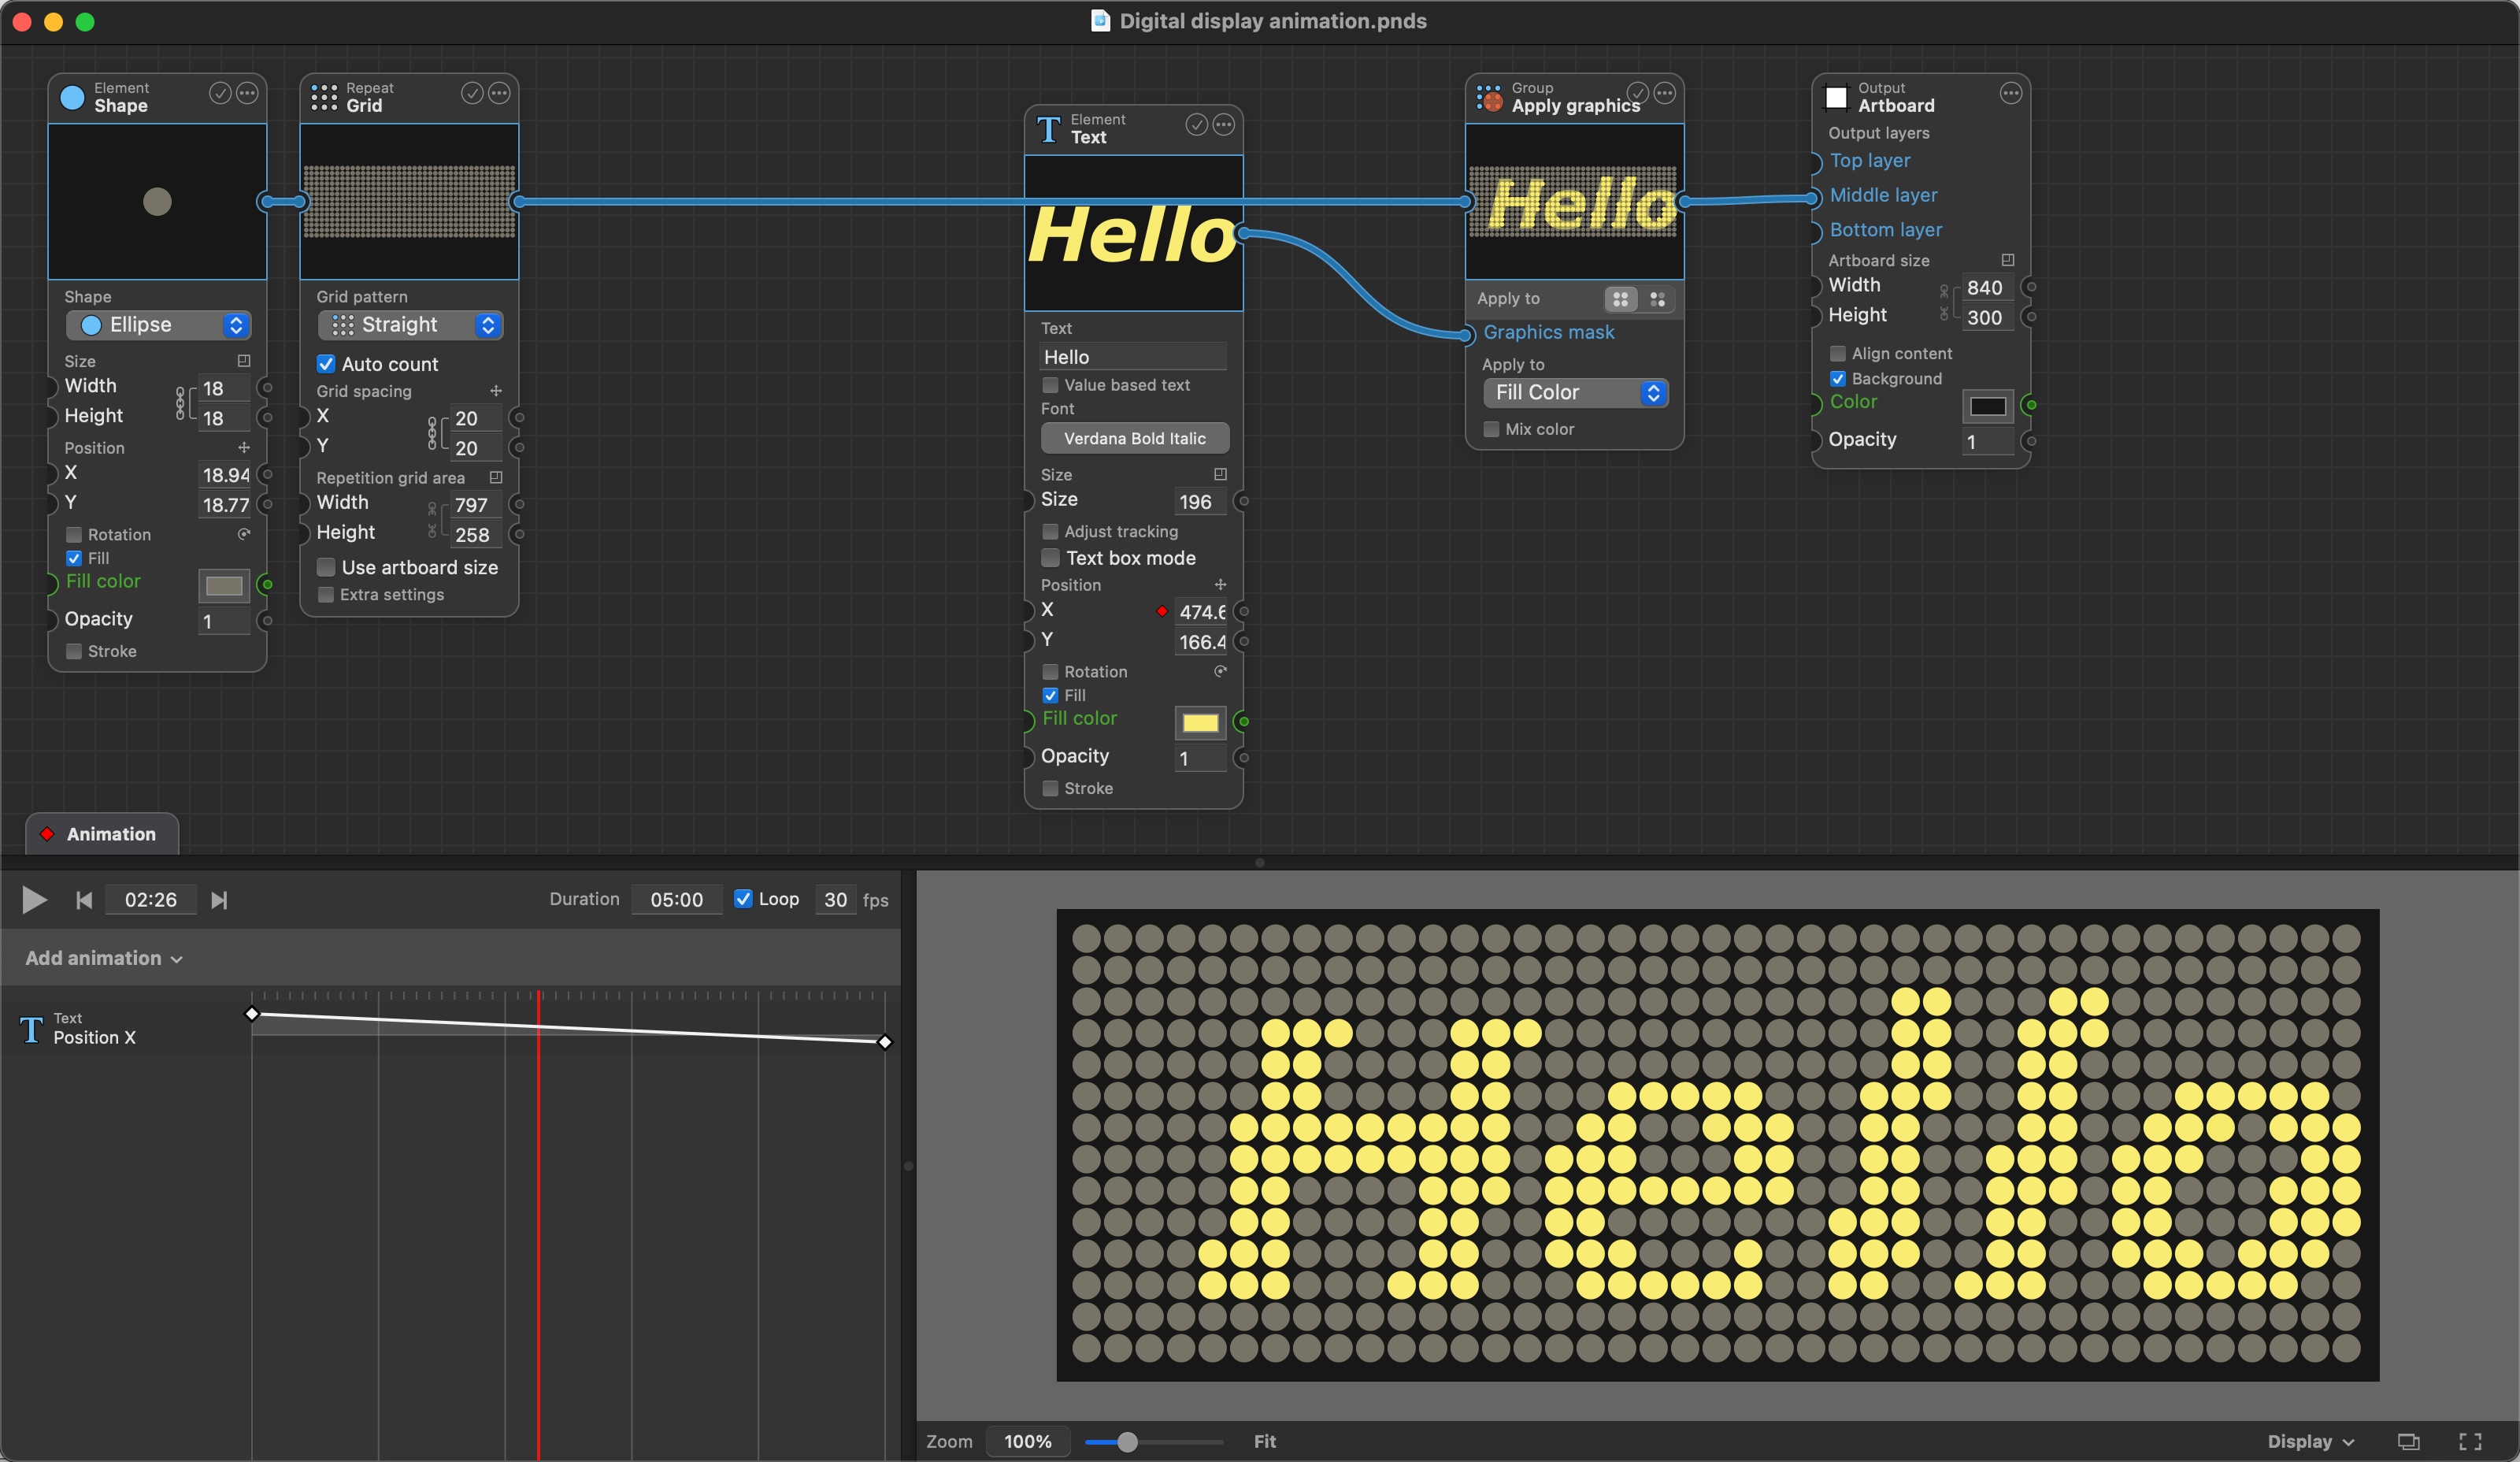Enable the Mix color checkbox
2520x1462 pixels.
point(1491,429)
